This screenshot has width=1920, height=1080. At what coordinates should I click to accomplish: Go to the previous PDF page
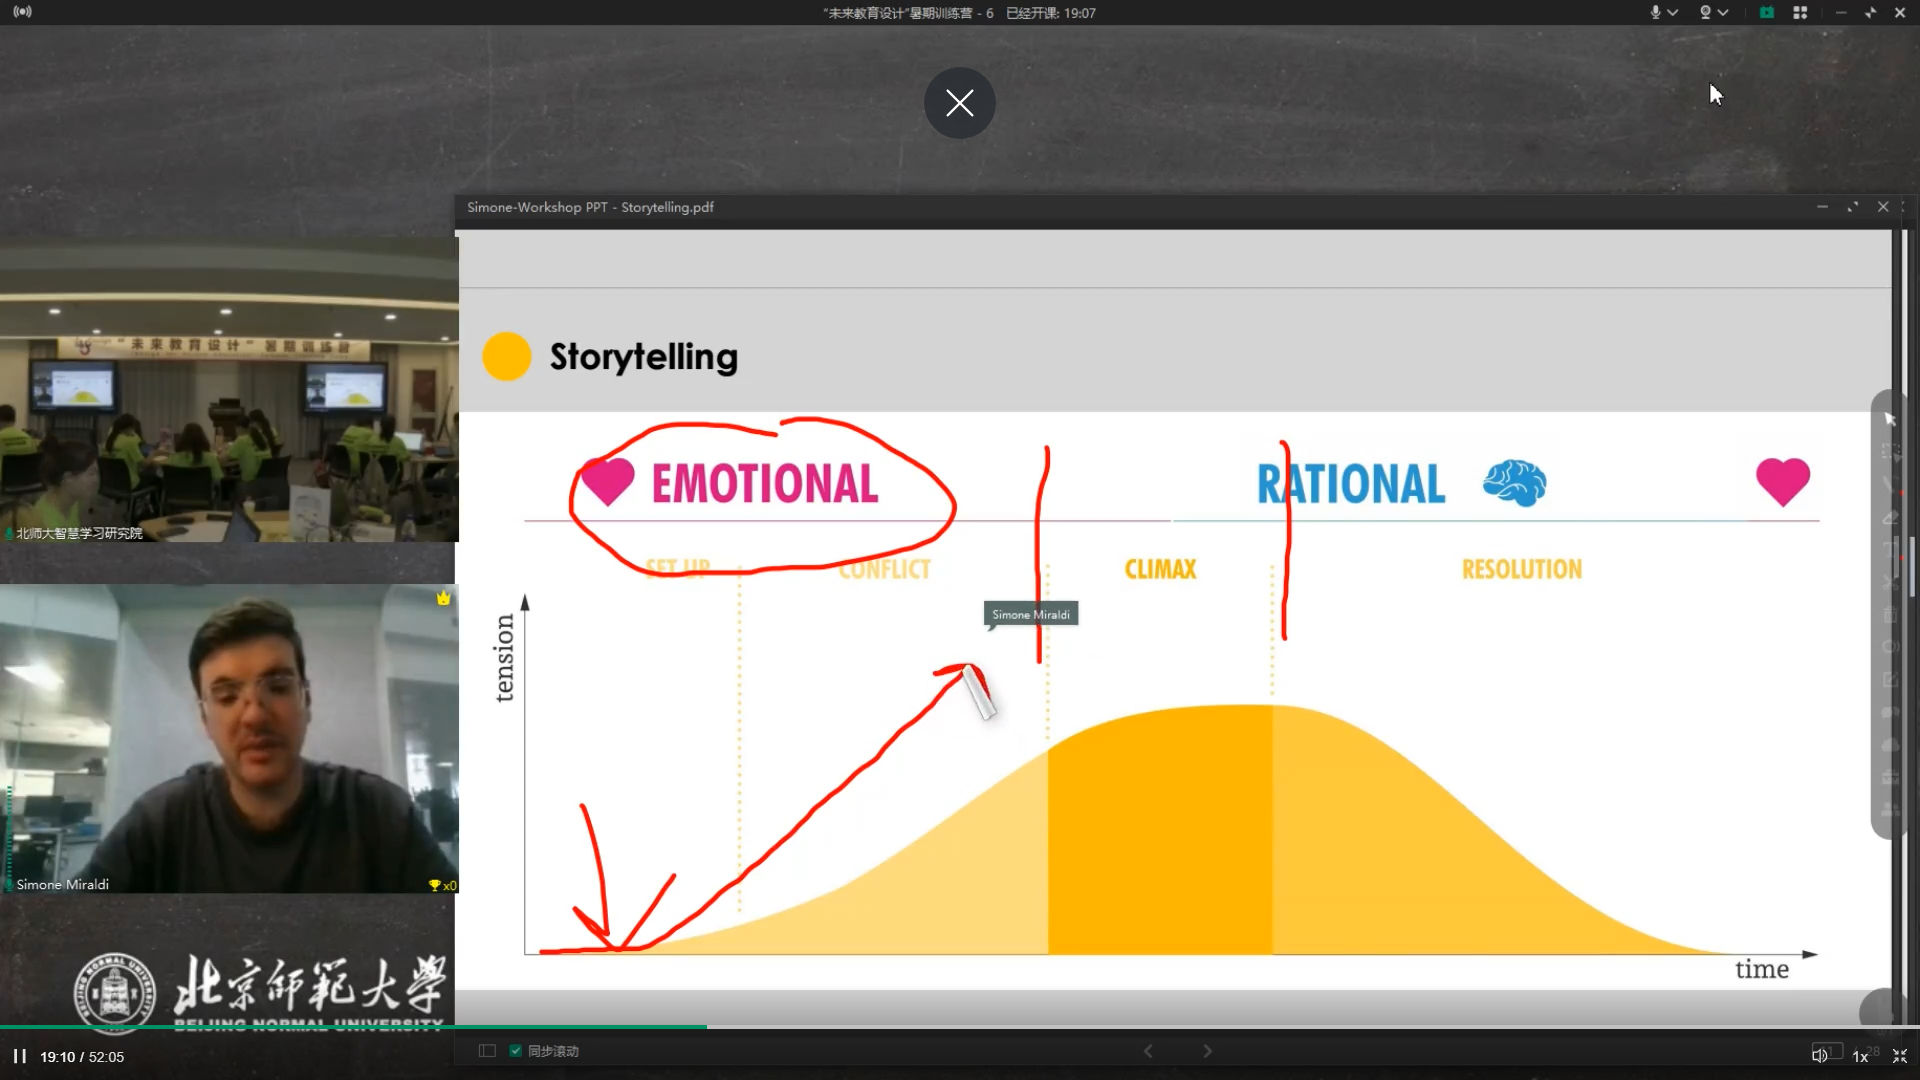coord(1148,1051)
